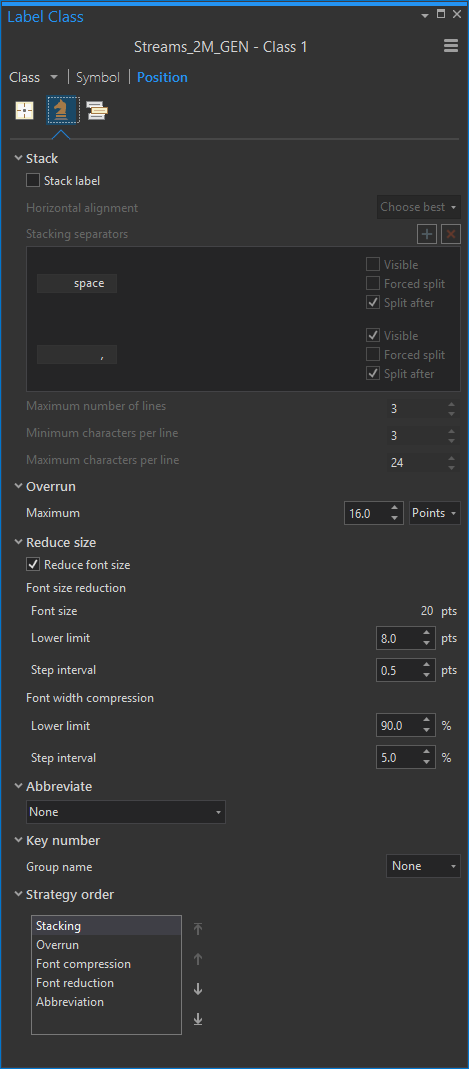Screen dimensions: 469x1069
Task: Click the font size Lower limit field
Action: tap(399, 639)
